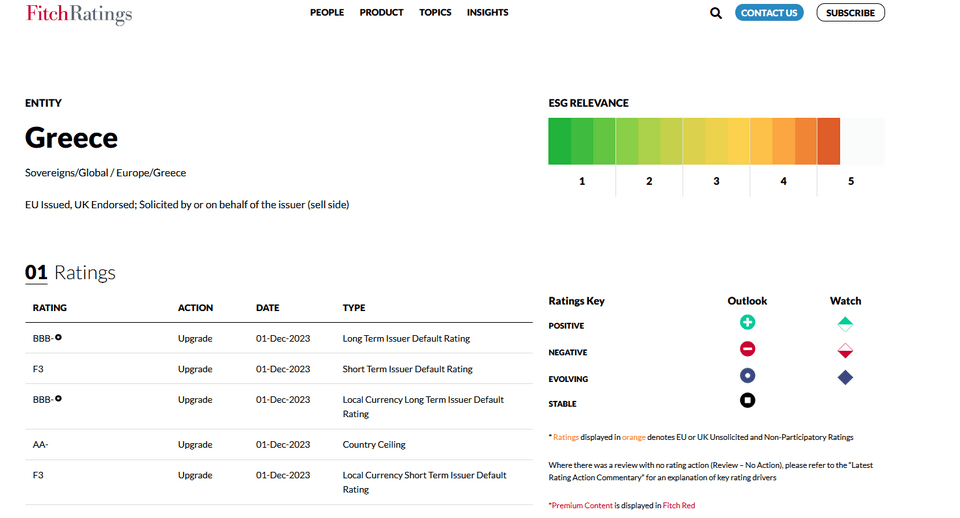Viewport: 960px width, 518px height.
Task: Open the People menu
Action: [x=327, y=12]
